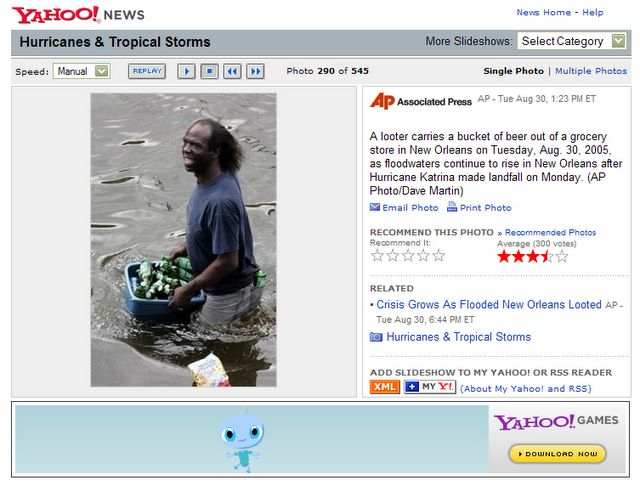Open Crisis Grows As Flooded New Orleans Looted
This screenshot has height=486, width=640.
click(489, 304)
